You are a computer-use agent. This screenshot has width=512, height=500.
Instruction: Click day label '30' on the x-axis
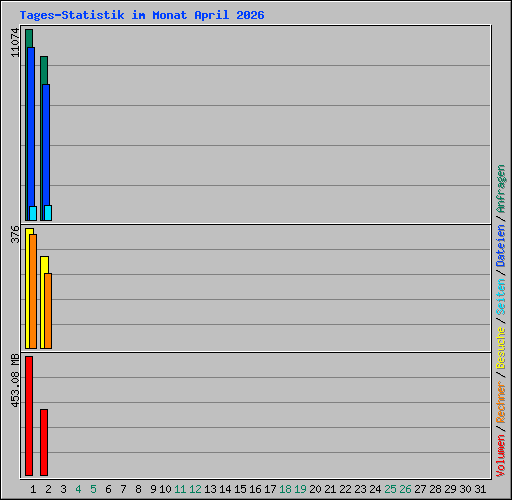click(x=465, y=489)
